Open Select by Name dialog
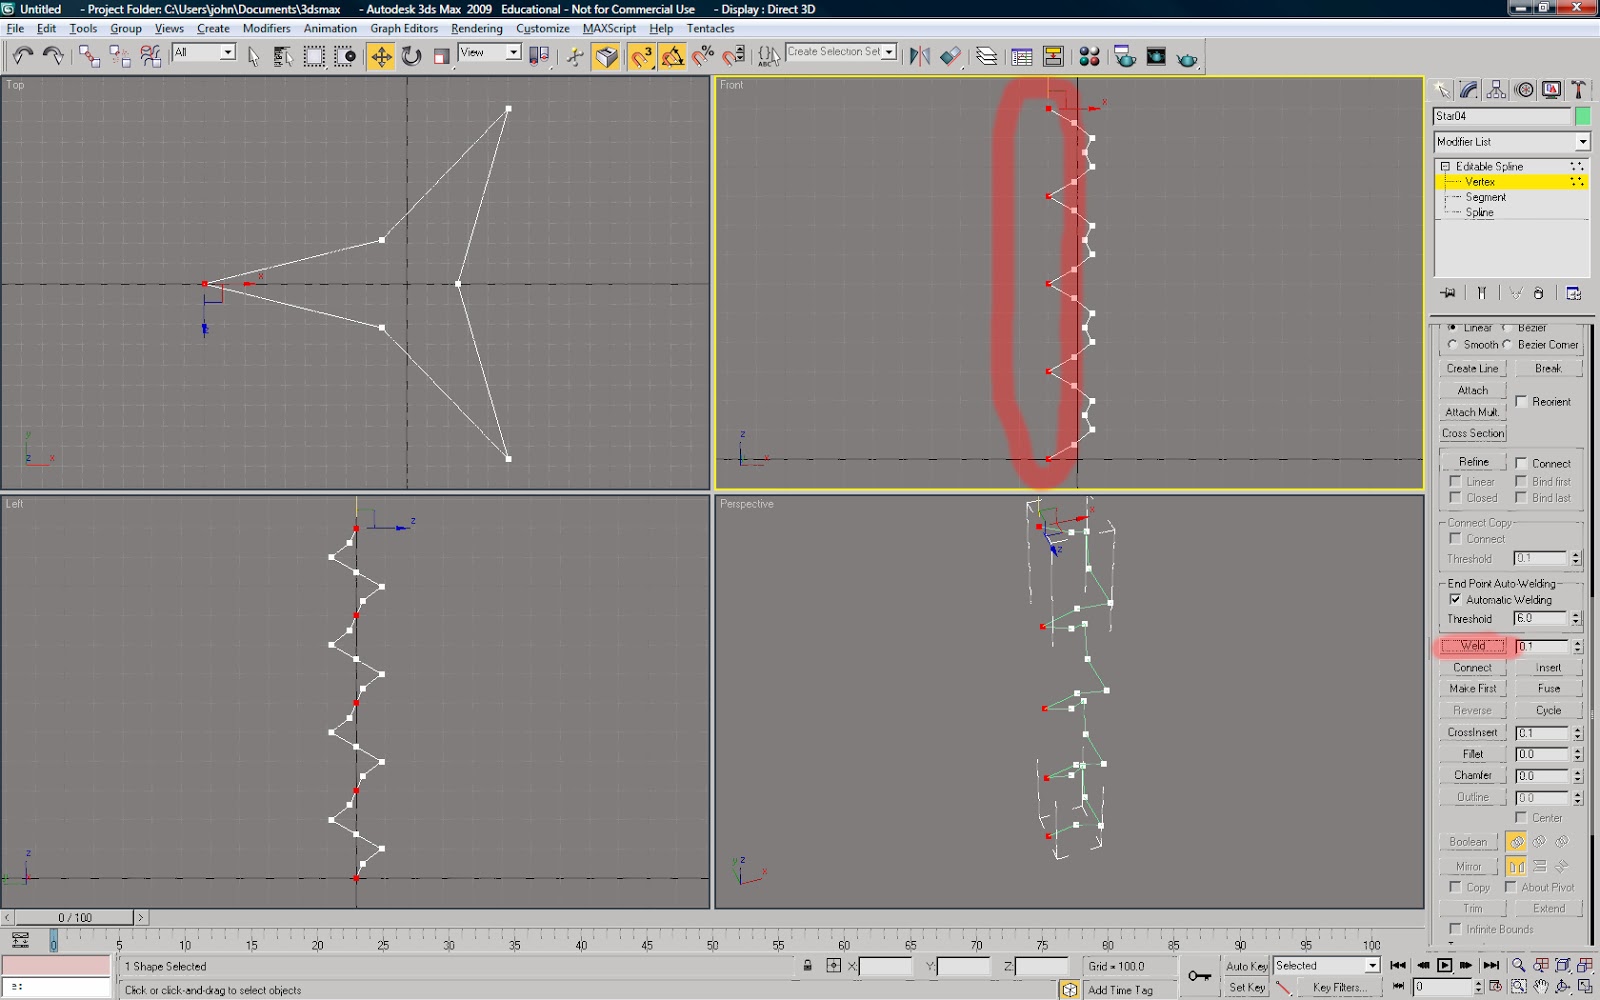Viewport: 1600px width, 1000px height. [x=283, y=57]
